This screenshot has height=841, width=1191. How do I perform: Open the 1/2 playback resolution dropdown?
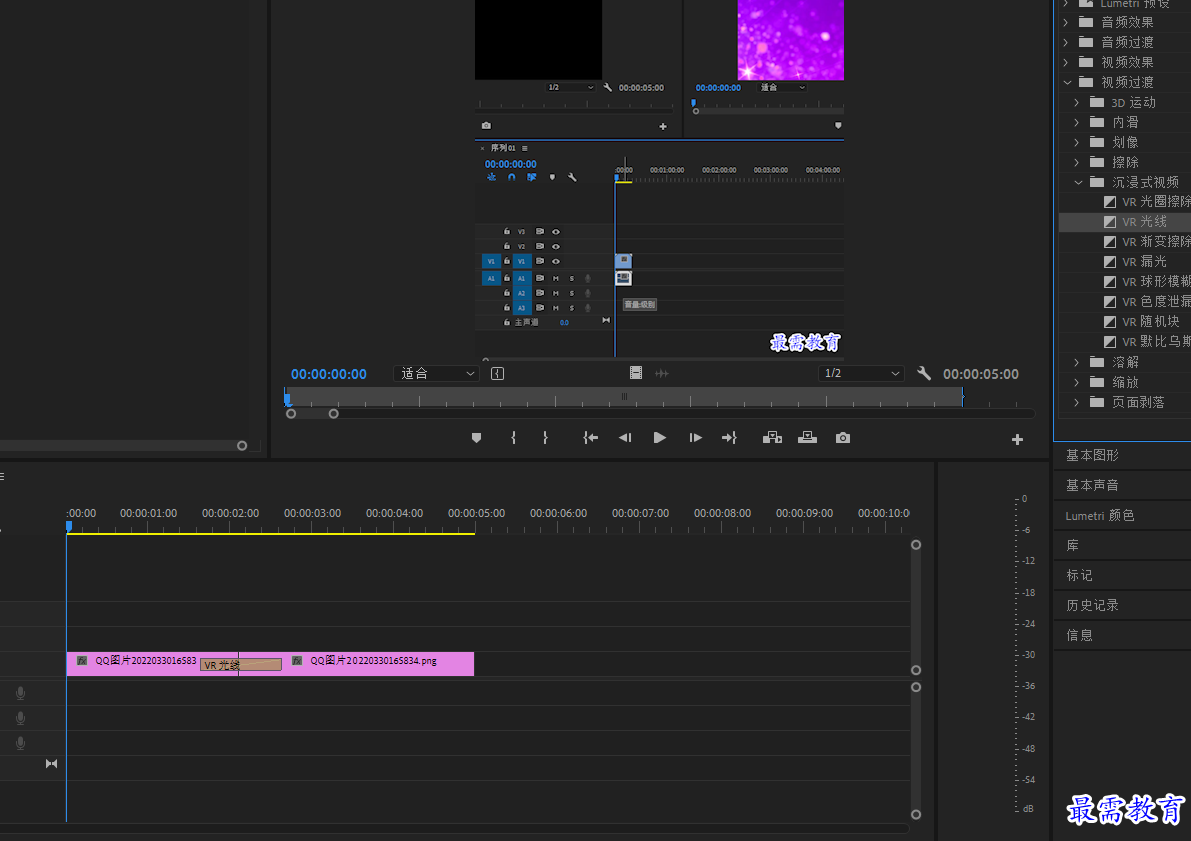point(861,373)
